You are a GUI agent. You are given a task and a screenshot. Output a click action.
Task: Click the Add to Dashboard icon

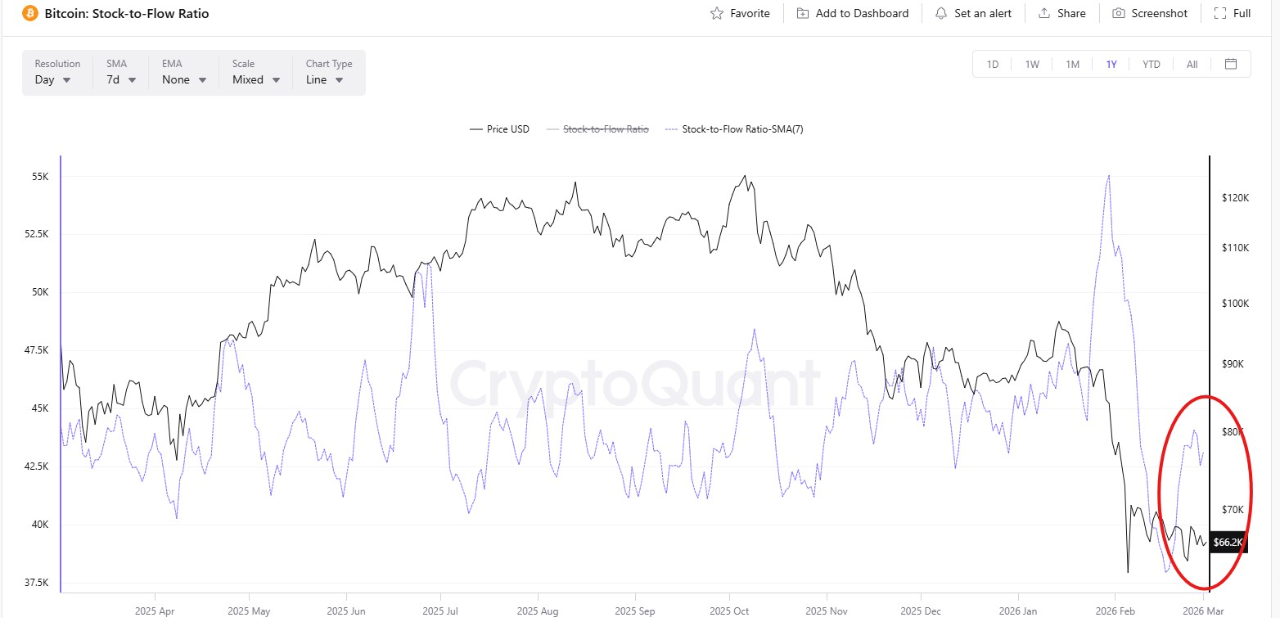[803, 14]
